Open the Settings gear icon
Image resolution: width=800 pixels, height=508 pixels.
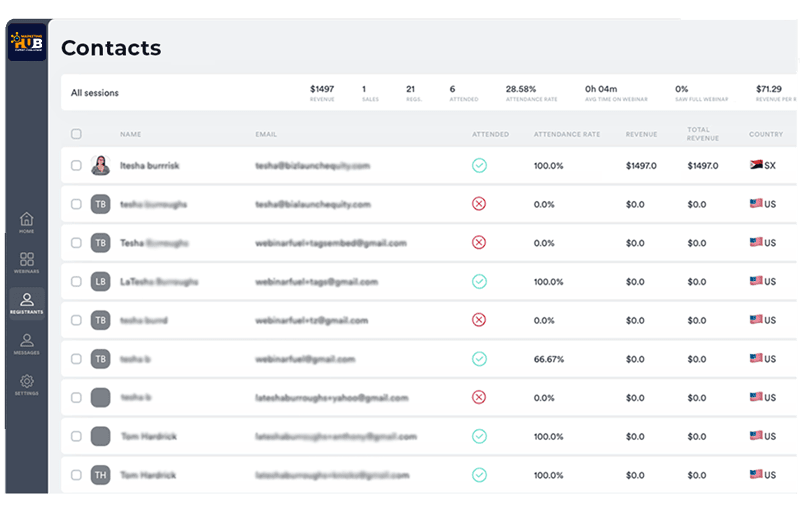pyautogui.click(x=27, y=384)
